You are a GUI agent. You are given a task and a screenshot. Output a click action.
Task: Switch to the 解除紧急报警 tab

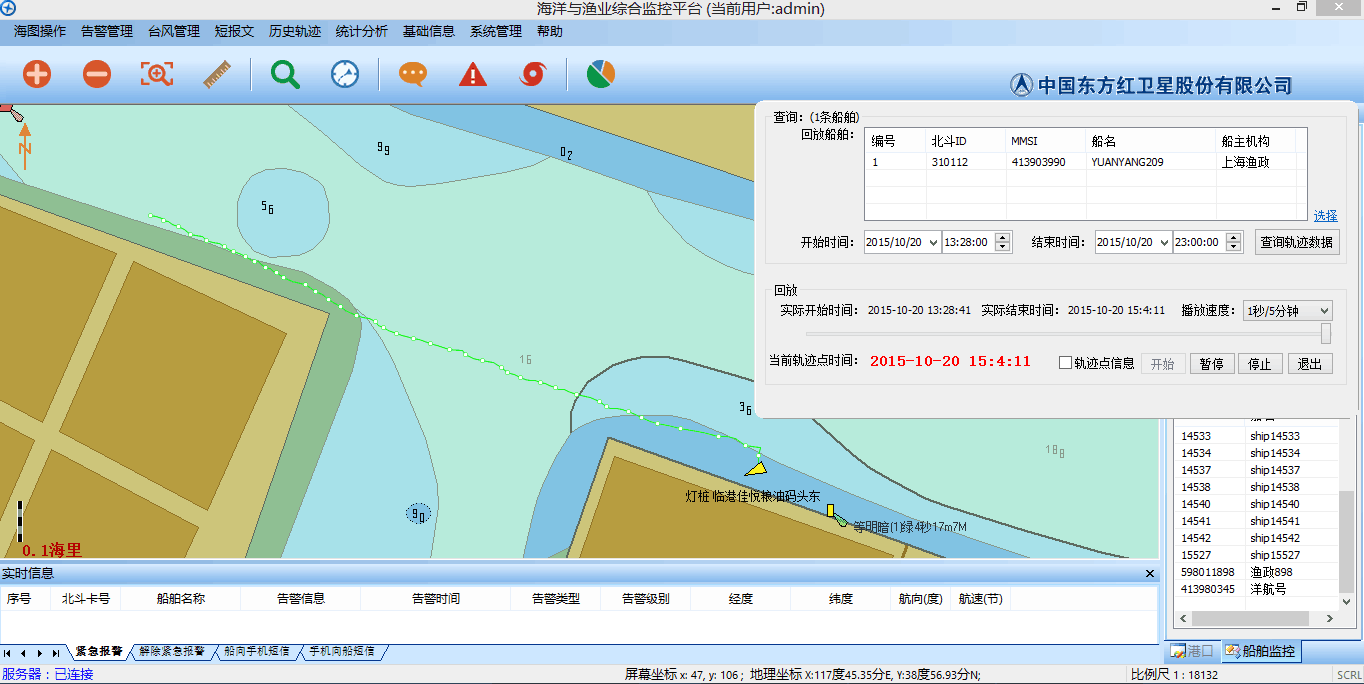pyautogui.click(x=171, y=651)
